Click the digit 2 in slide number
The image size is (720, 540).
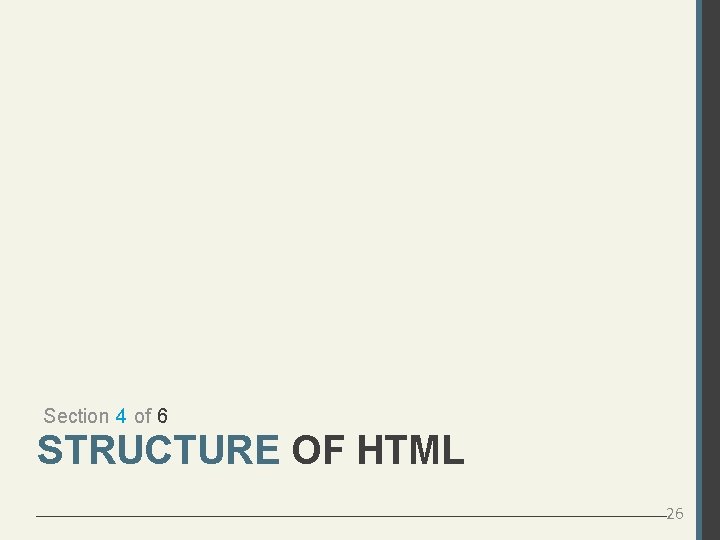point(671,513)
